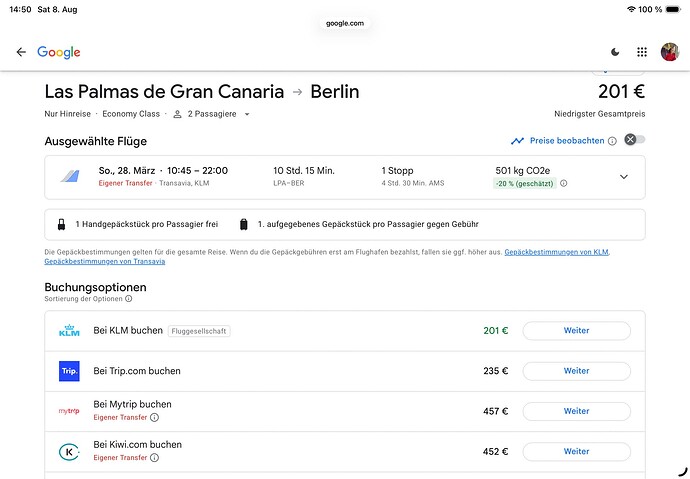The width and height of the screenshot is (690, 479).
Task: Continue booking with Mytrip via Weiter
Action: click(576, 411)
